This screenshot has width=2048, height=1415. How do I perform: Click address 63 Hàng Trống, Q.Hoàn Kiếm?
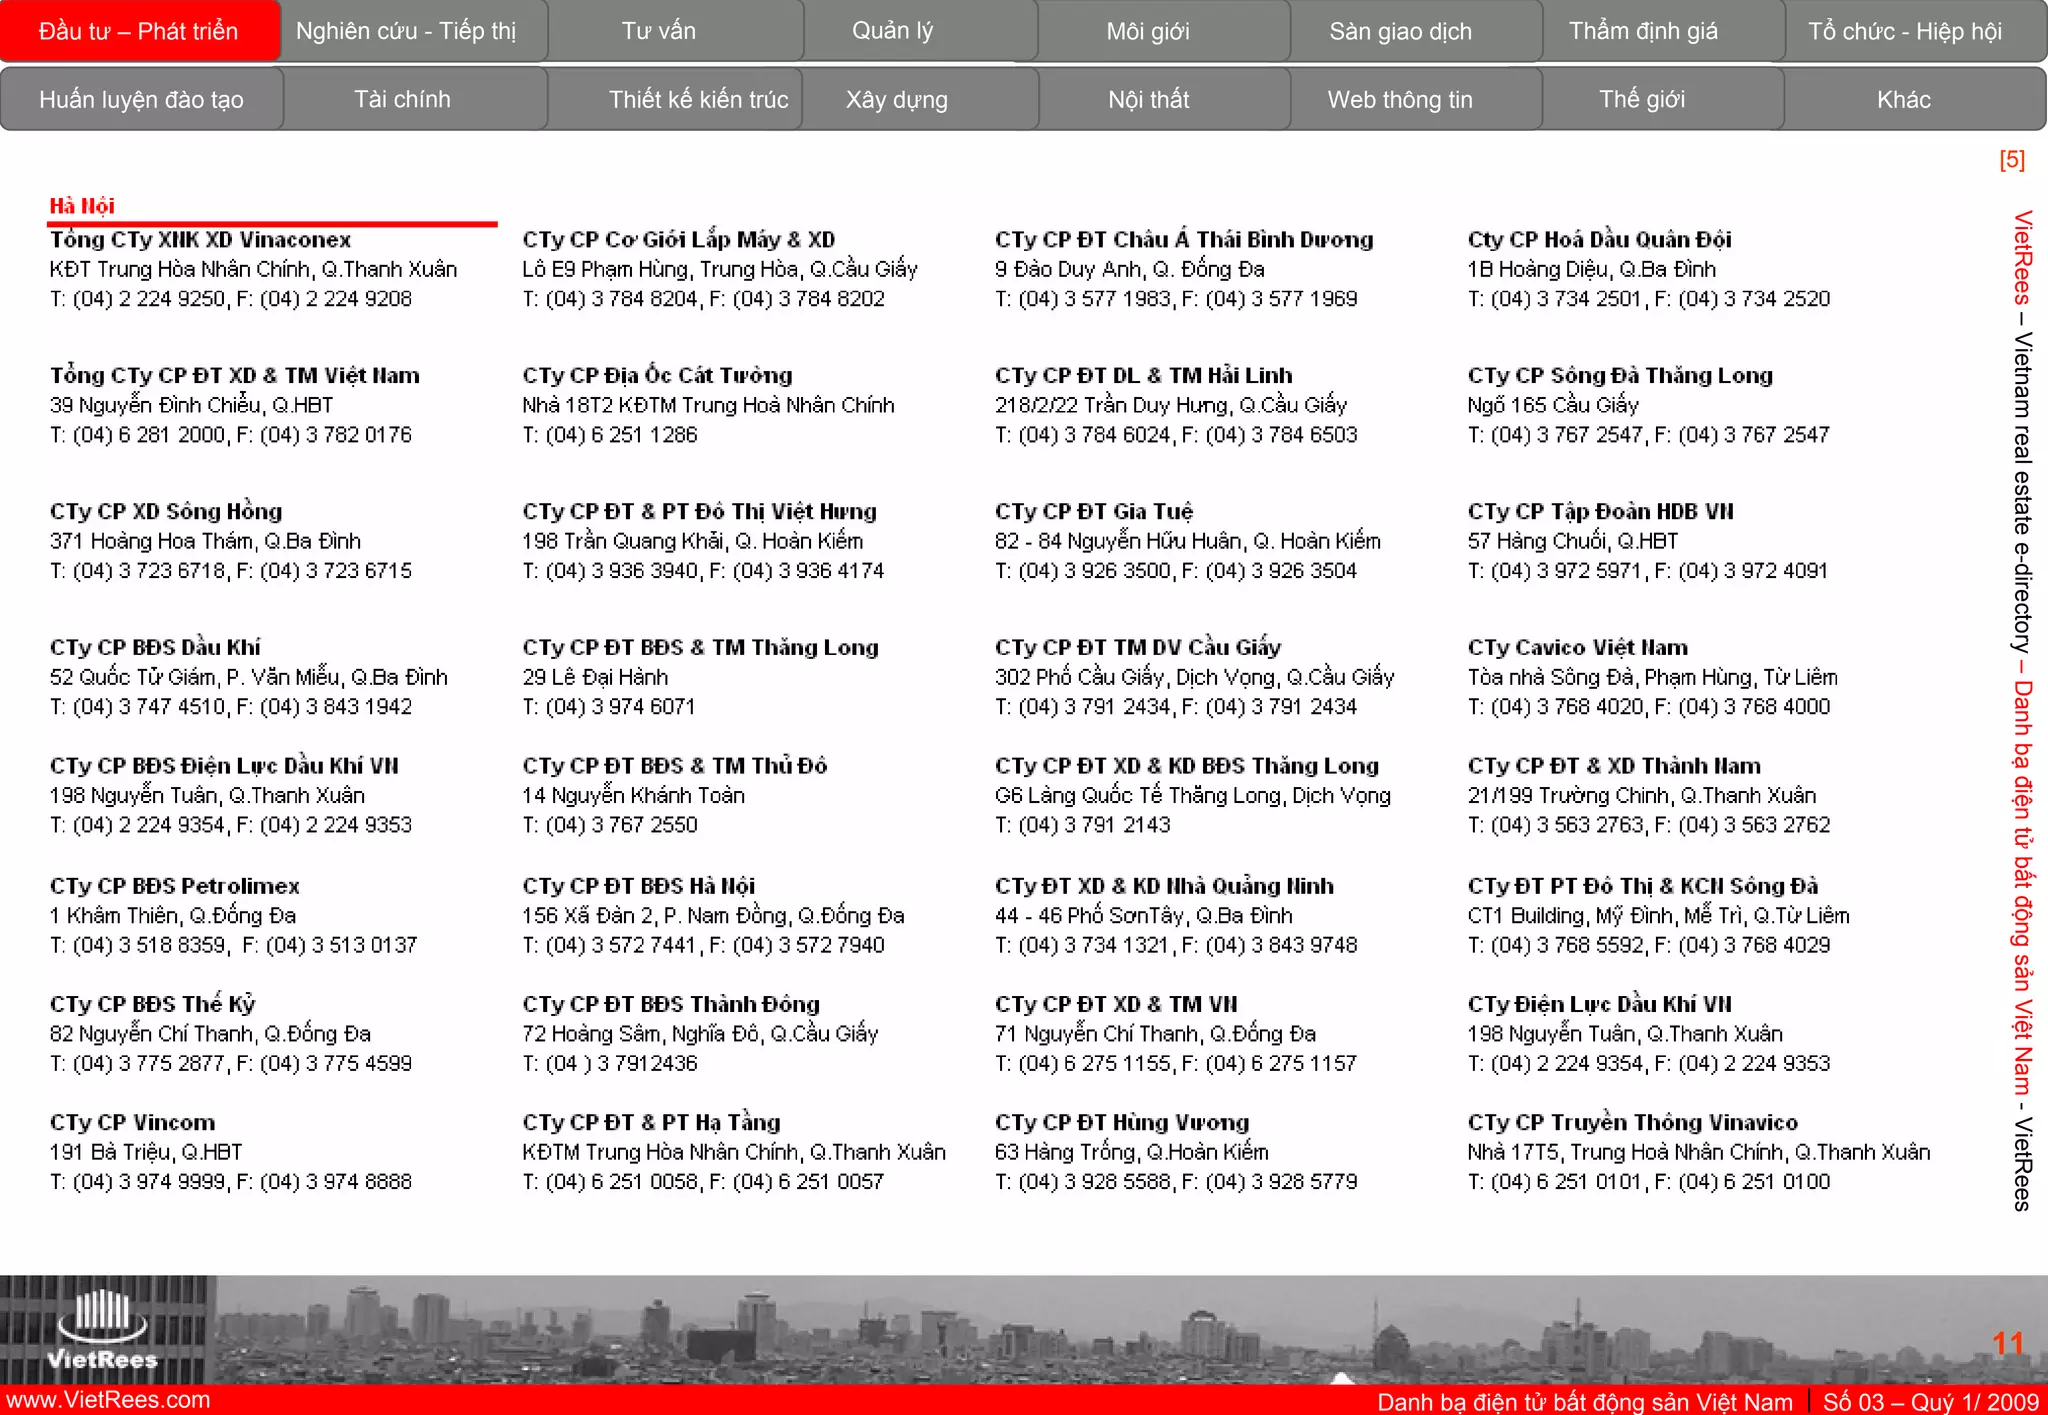coord(1132,1152)
